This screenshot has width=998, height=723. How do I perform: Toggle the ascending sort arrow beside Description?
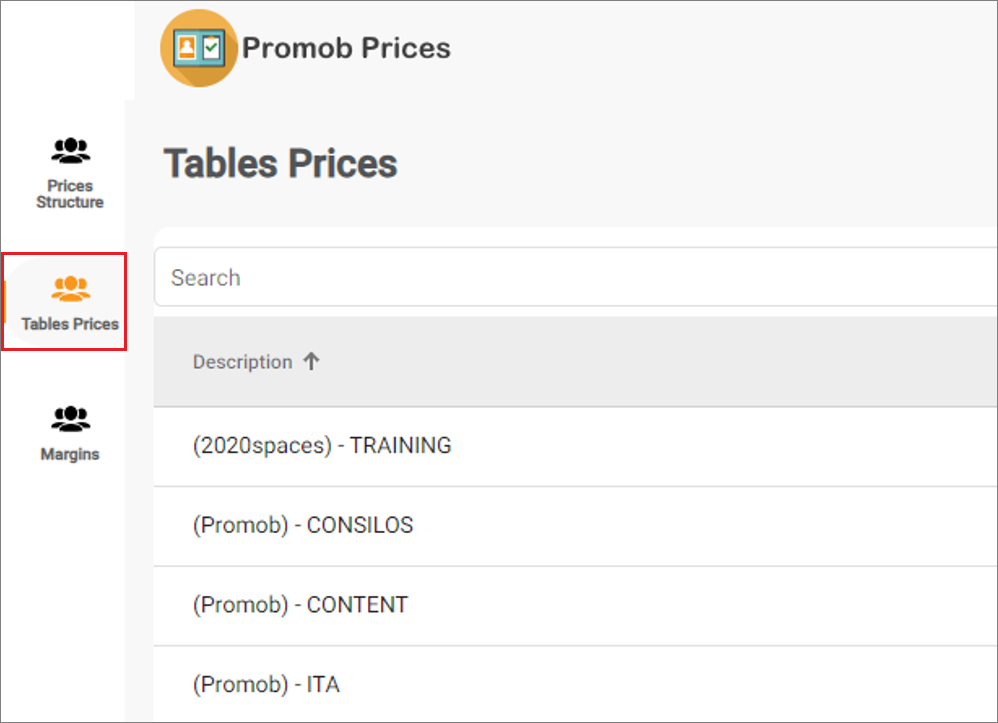point(311,362)
